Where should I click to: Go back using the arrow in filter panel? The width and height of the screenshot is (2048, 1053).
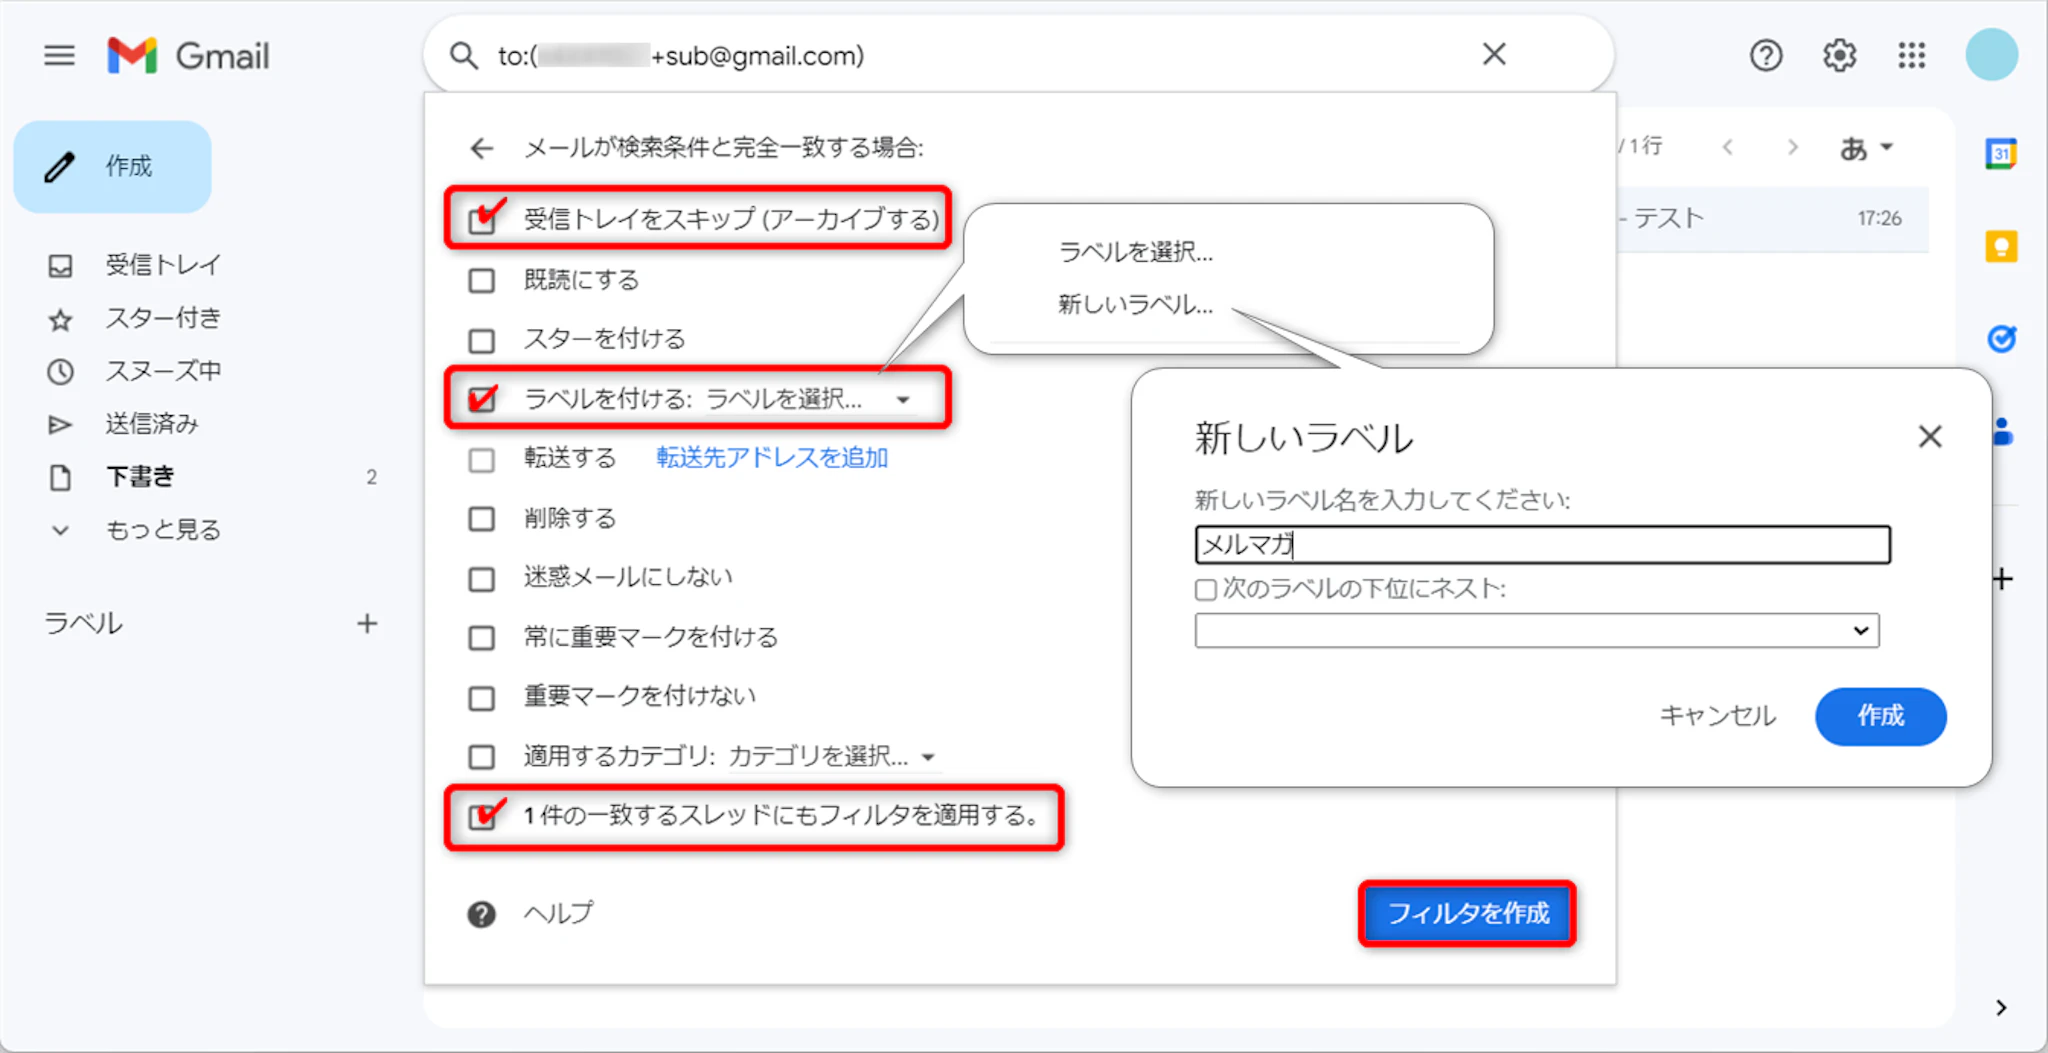click(482, 149)
